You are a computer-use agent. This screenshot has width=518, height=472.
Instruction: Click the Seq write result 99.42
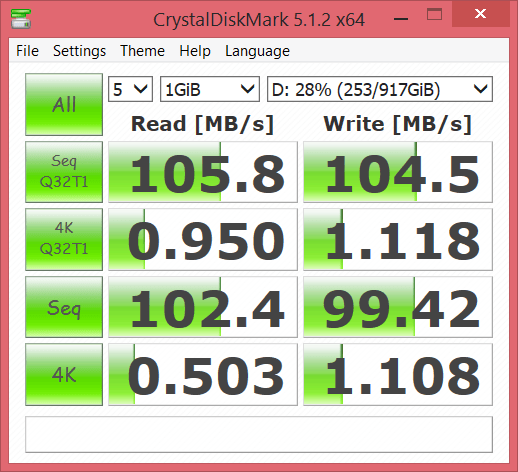click(398, 307)
